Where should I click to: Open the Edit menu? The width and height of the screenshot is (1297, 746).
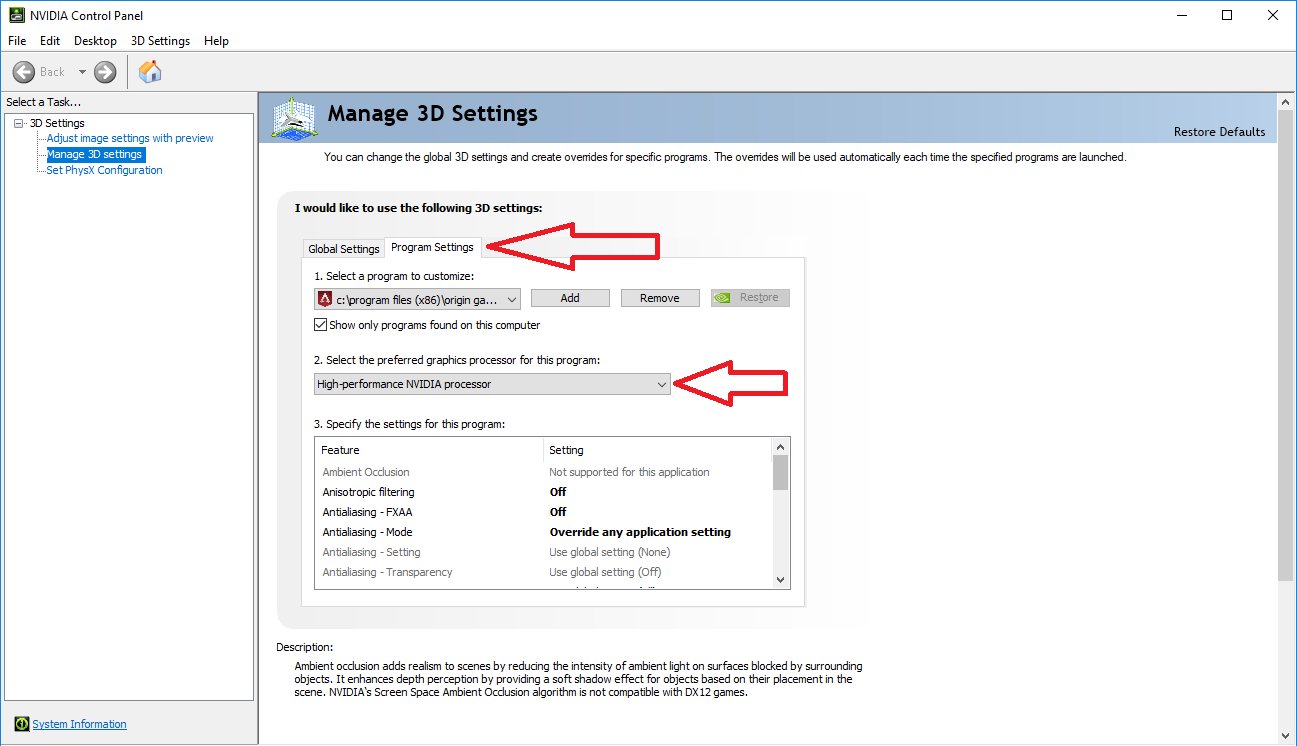pos(50,41)
